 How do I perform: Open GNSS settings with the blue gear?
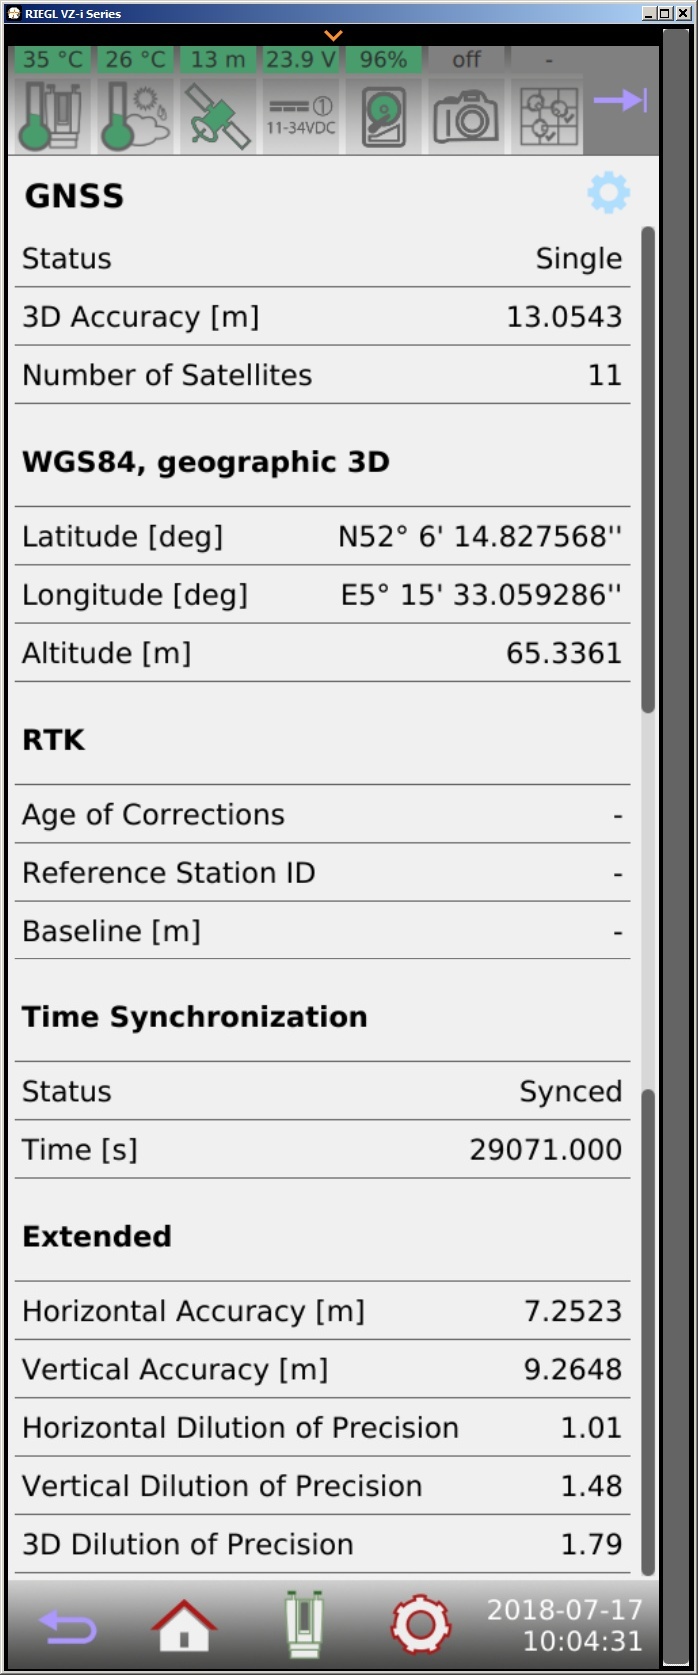click(608, 193)
